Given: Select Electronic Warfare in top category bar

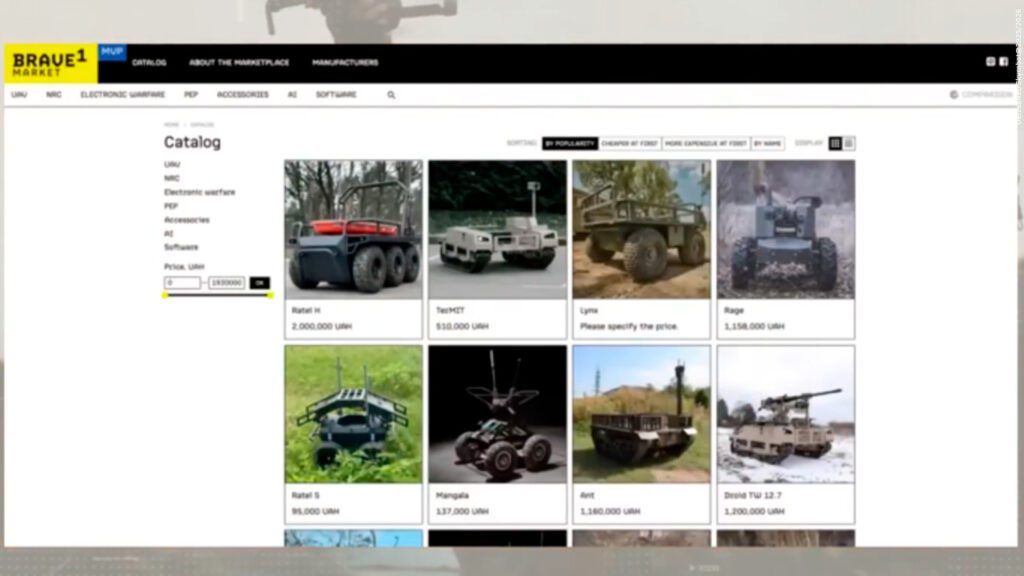Looking at the screenshot, I should (123, 95).
